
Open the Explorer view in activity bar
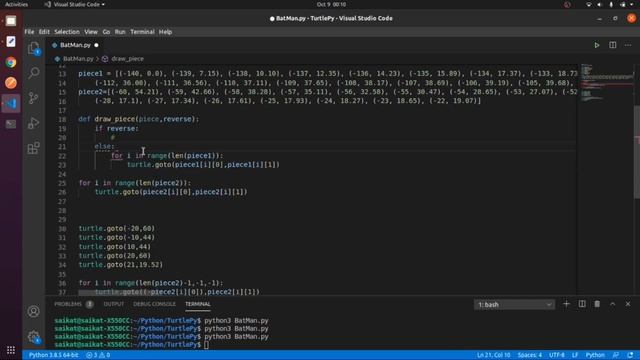point(33,48)
